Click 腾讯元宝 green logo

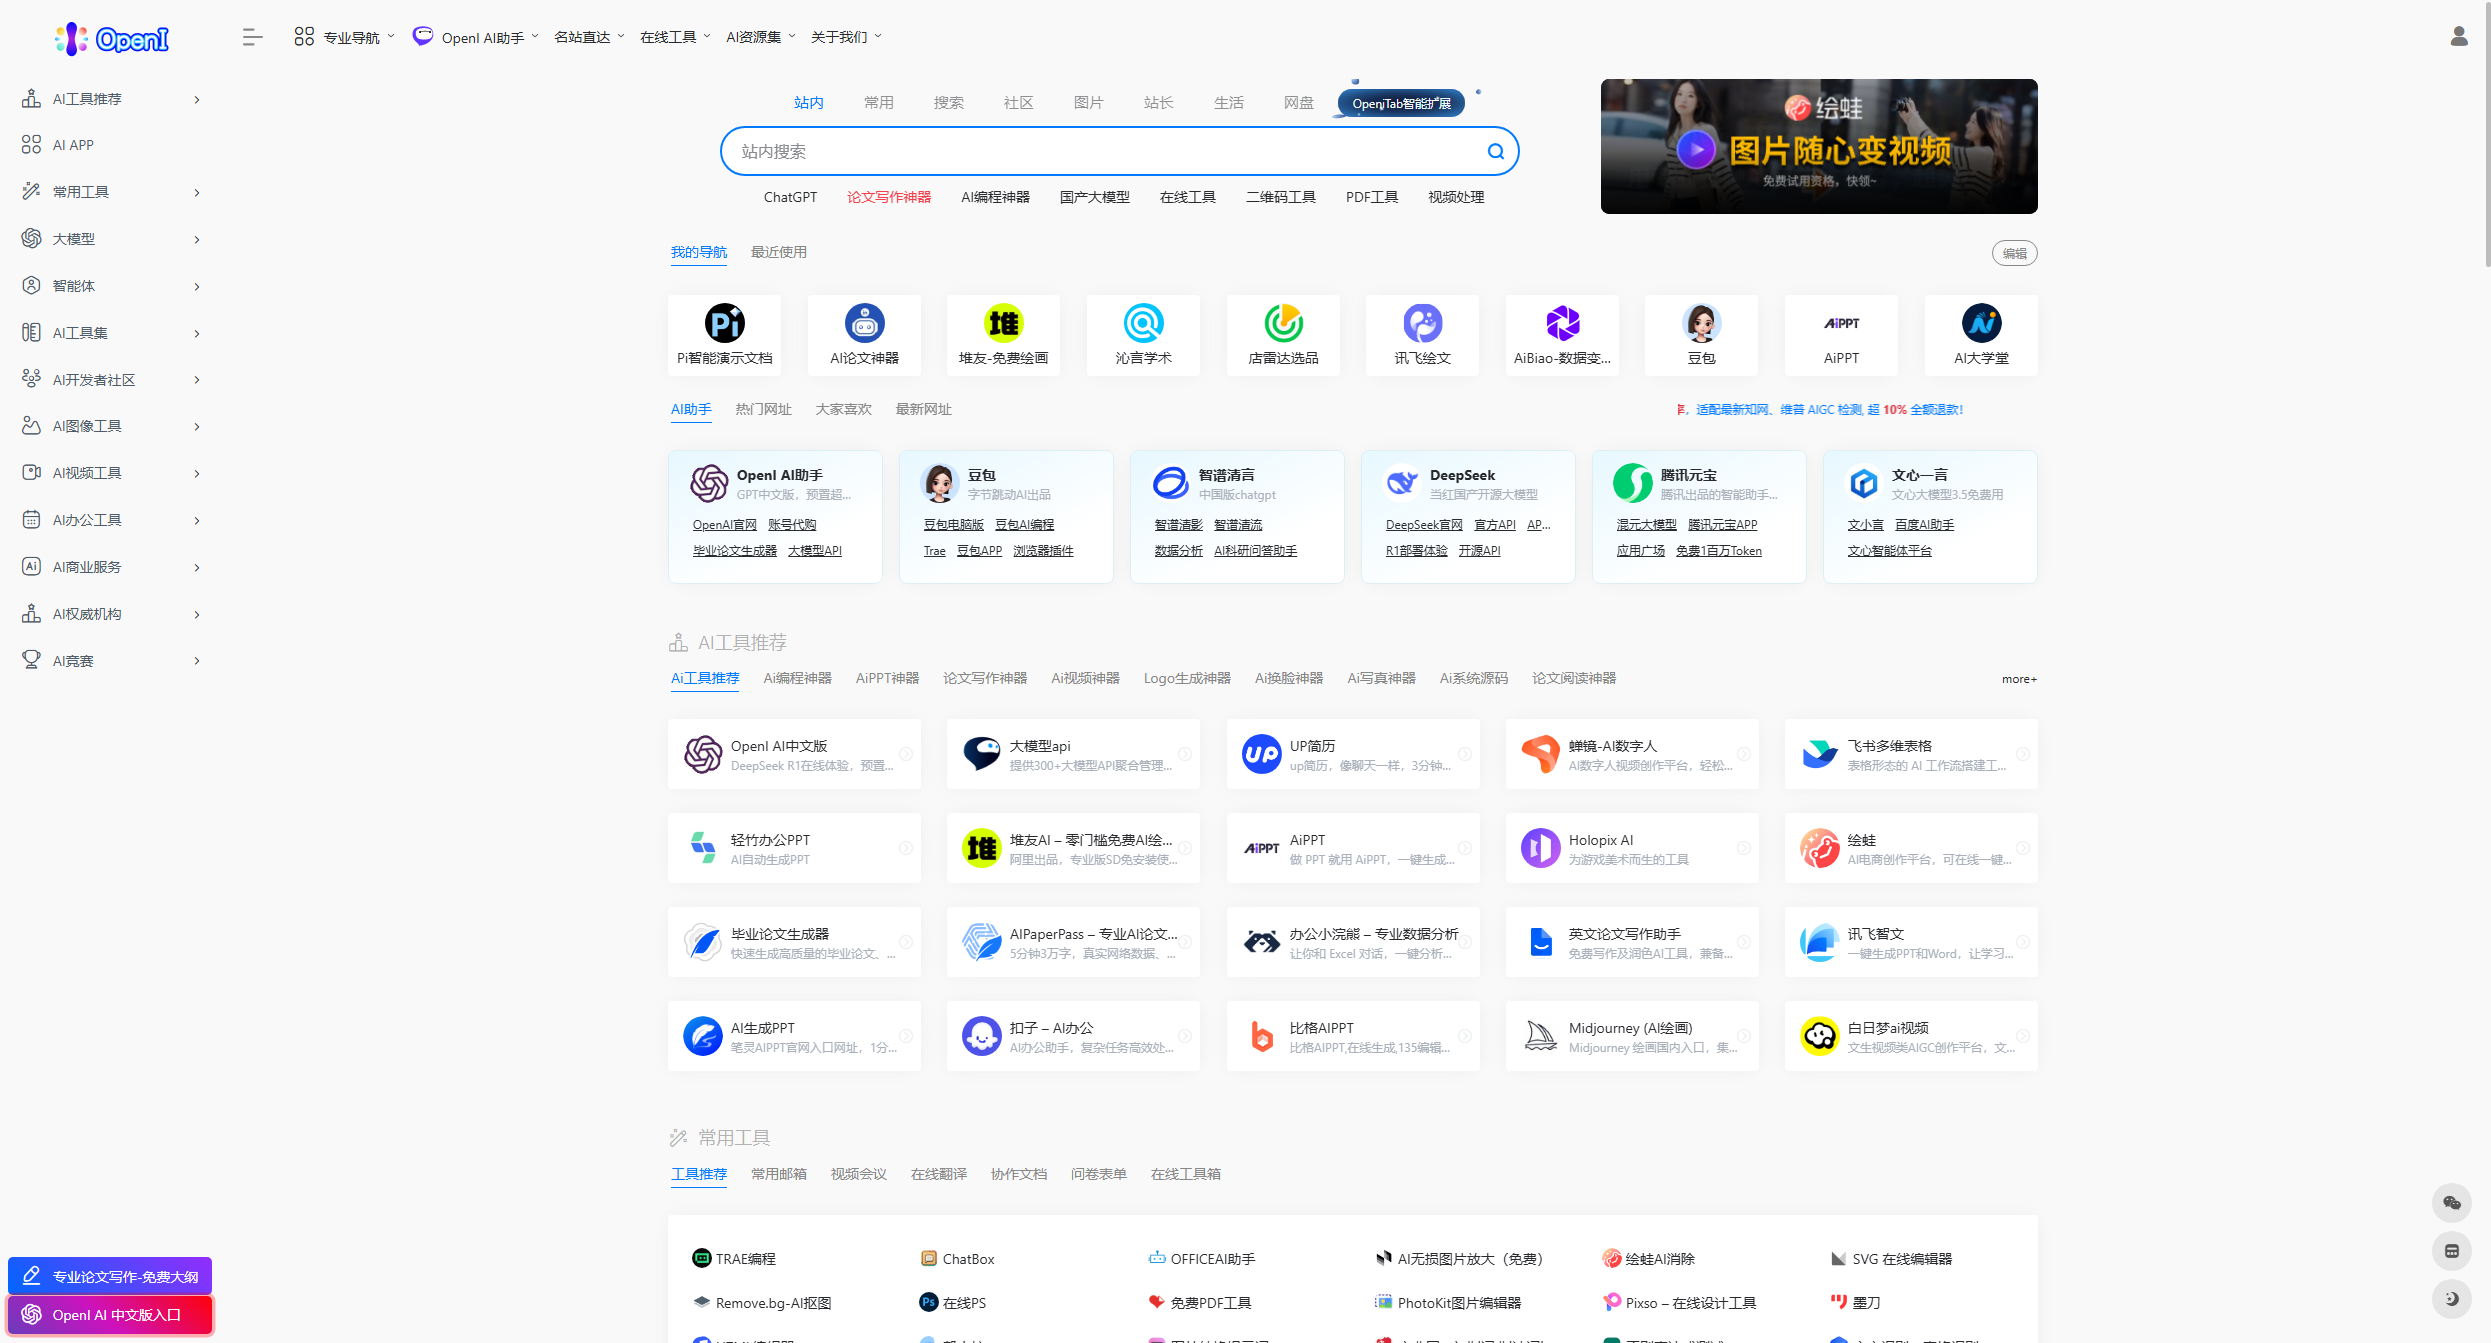[x=1633, y=483]
